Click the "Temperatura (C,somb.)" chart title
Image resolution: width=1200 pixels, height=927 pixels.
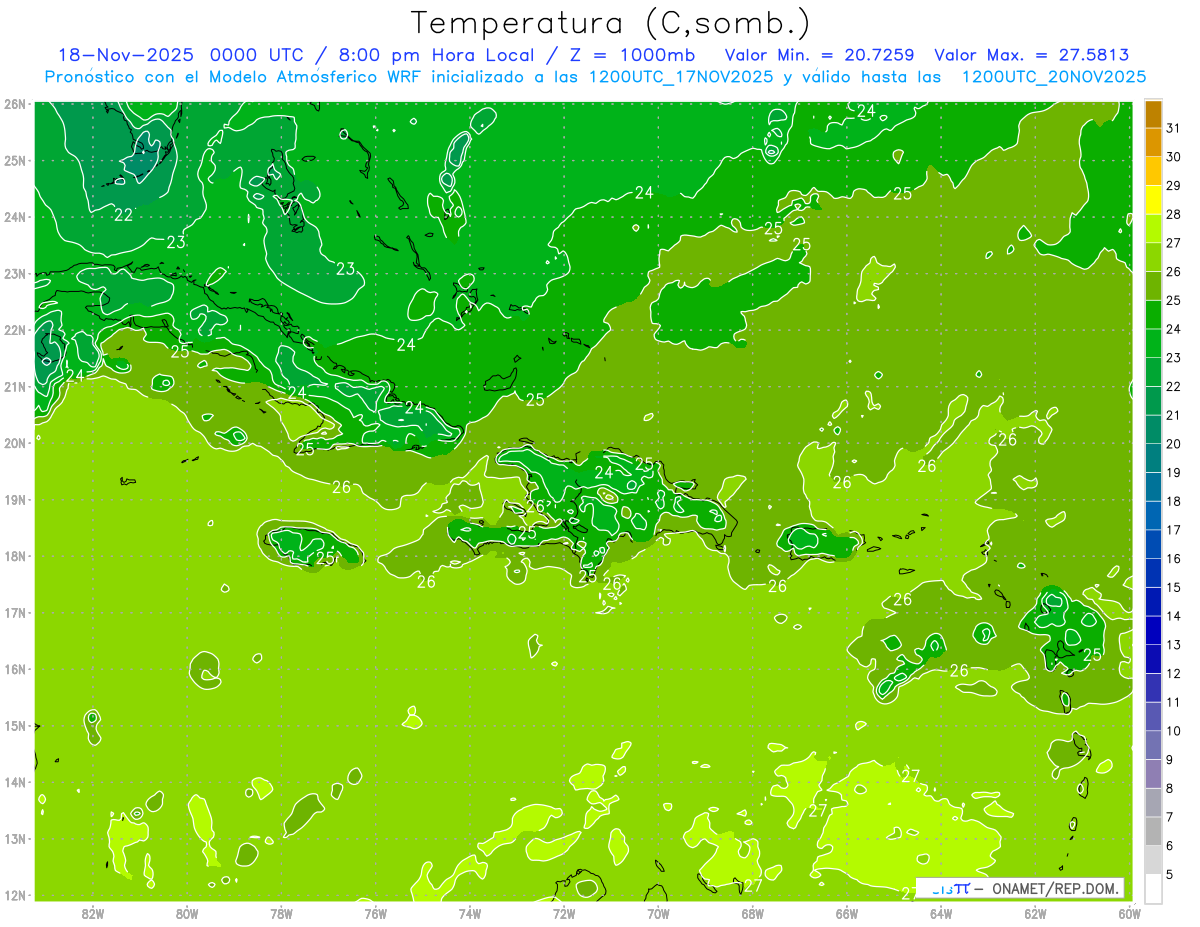tap(611, 23)
